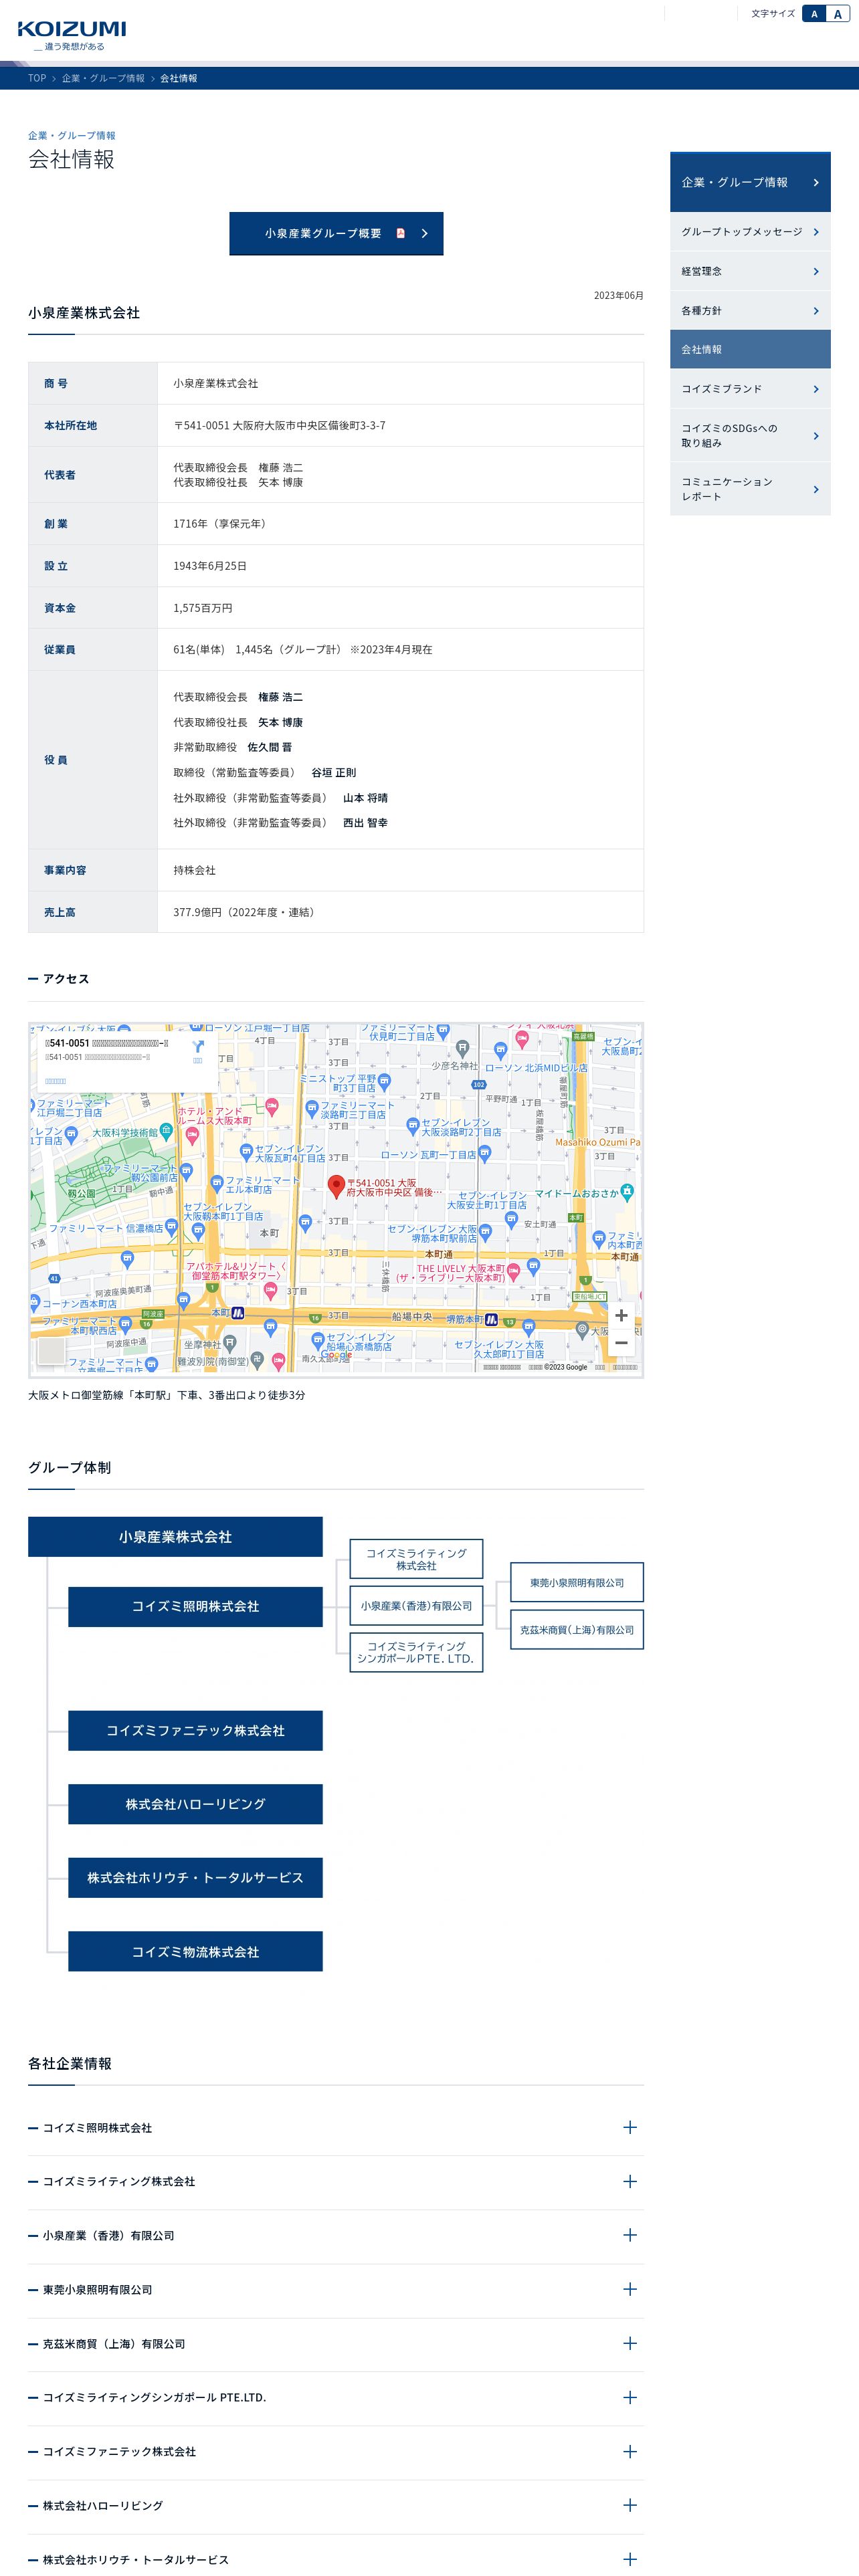Click the THE LIVELY 大阪本町 hotel marker
859x2576 pixels.
[513, 1272]
